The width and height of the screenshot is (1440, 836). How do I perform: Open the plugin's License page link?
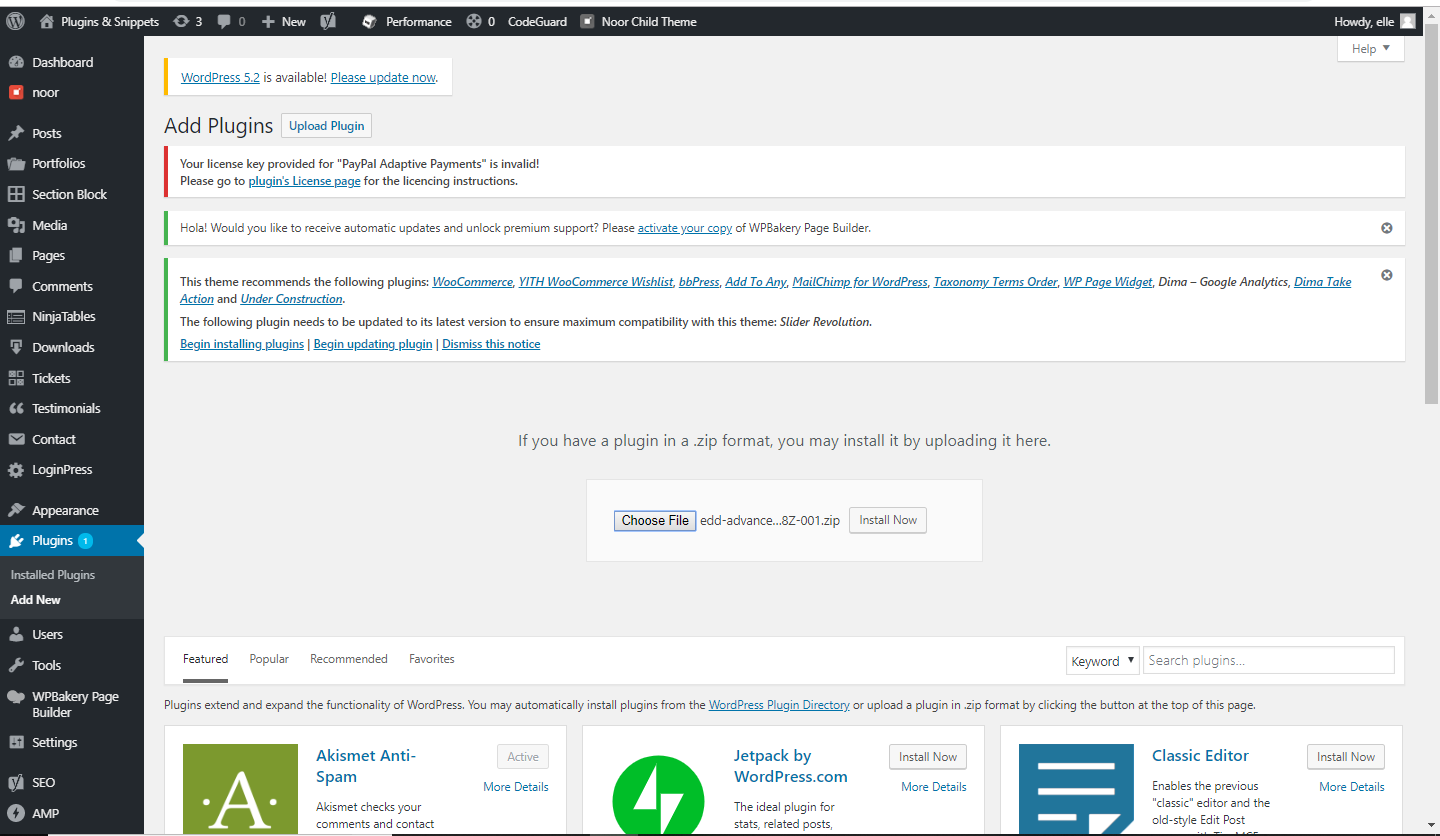click(304, 181)
